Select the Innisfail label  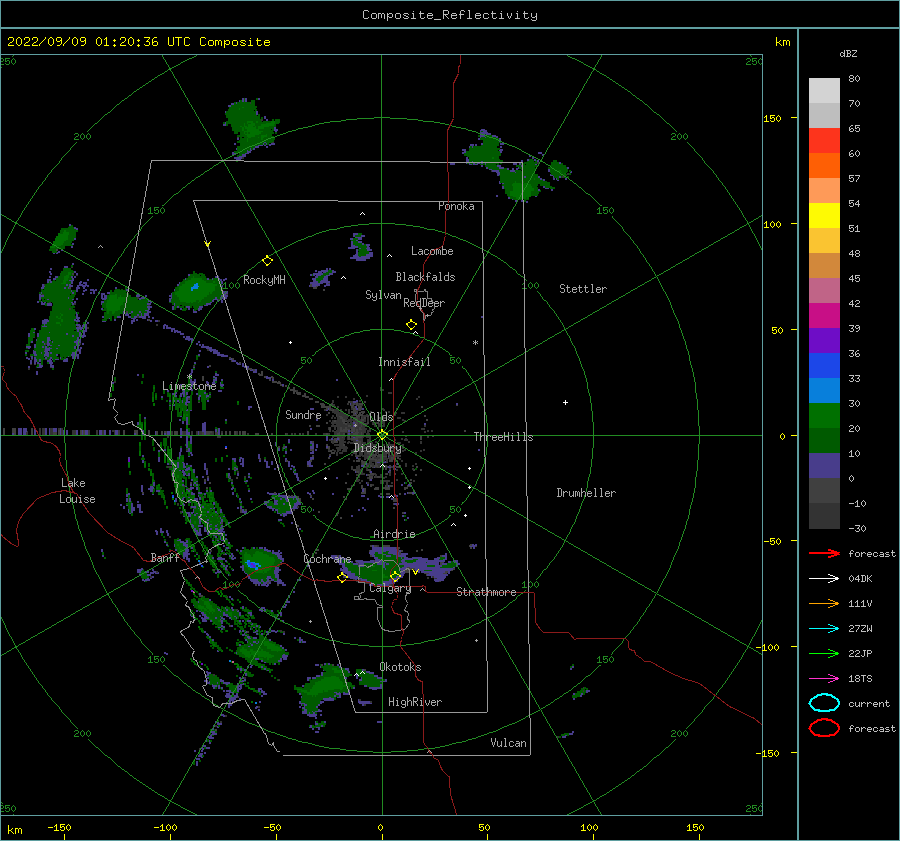coord(404,362)
